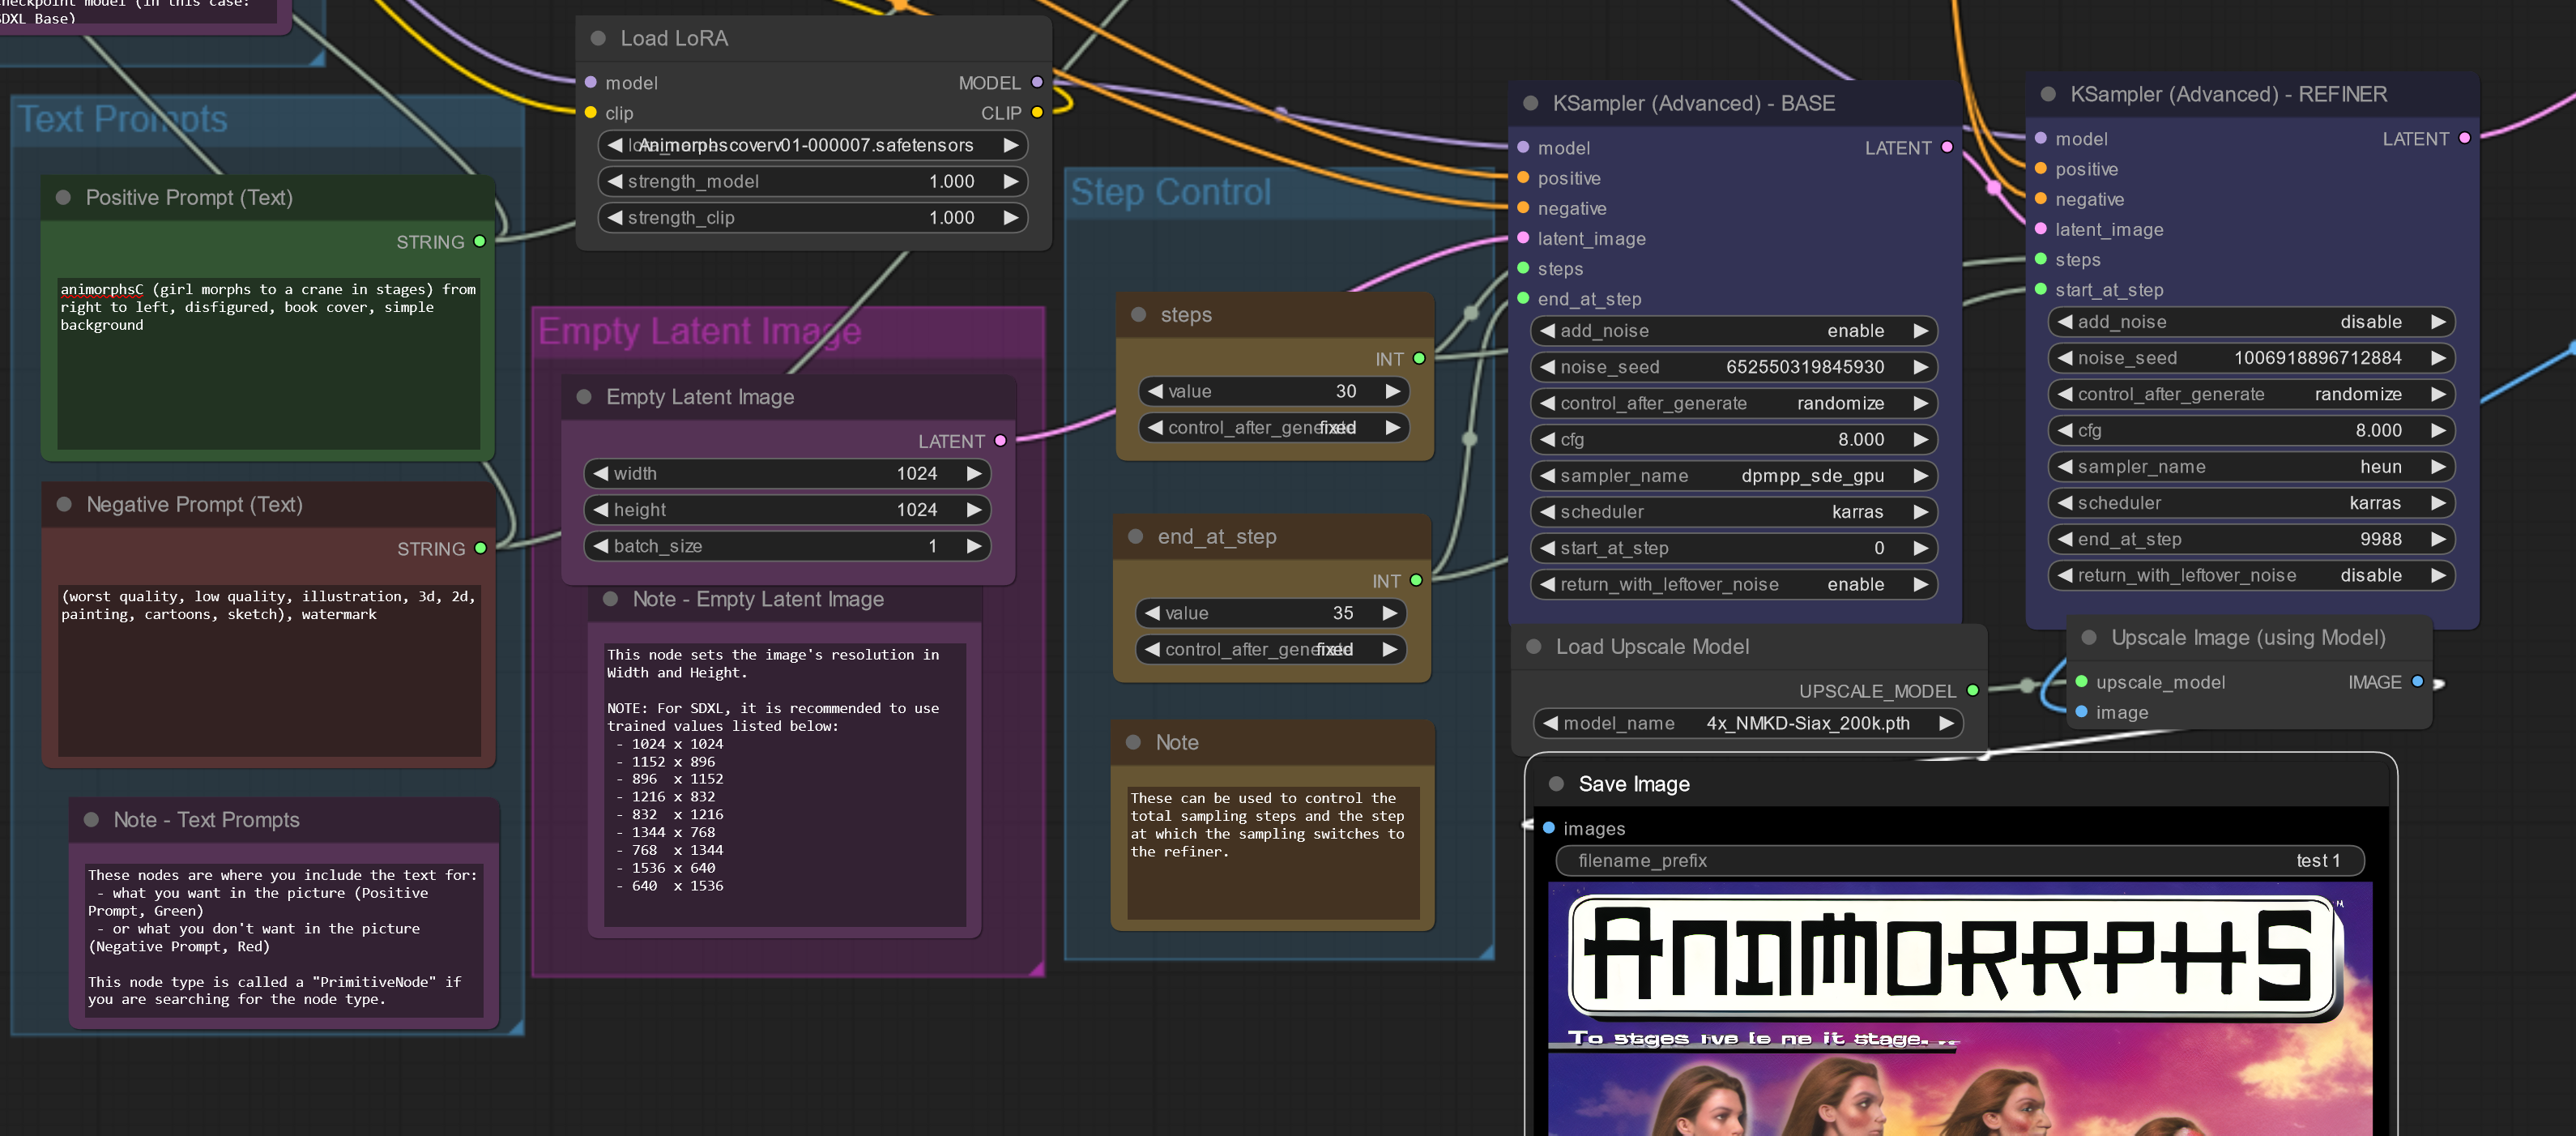
Task: Click collapse dot on KSampler BASE node
Action: click(1530, 103)
